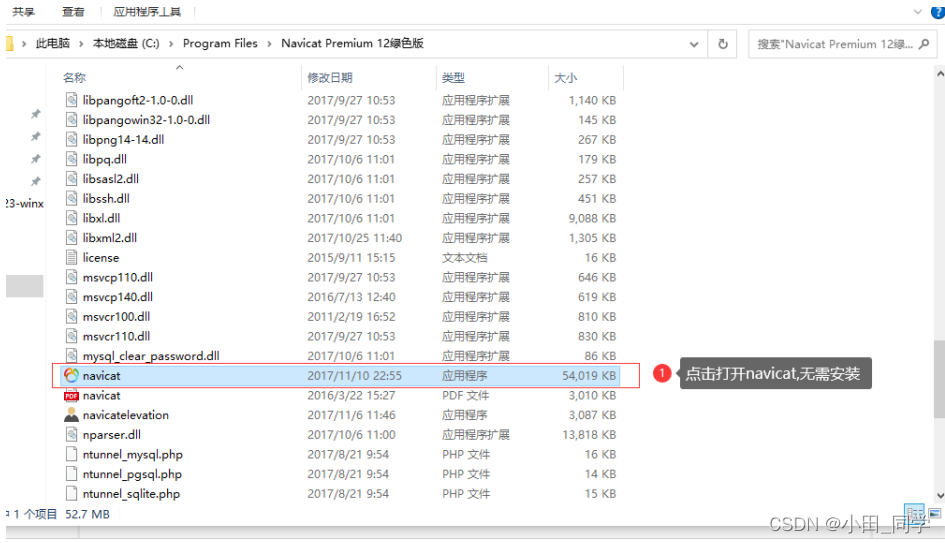Select the license file name

pos(101,257)
